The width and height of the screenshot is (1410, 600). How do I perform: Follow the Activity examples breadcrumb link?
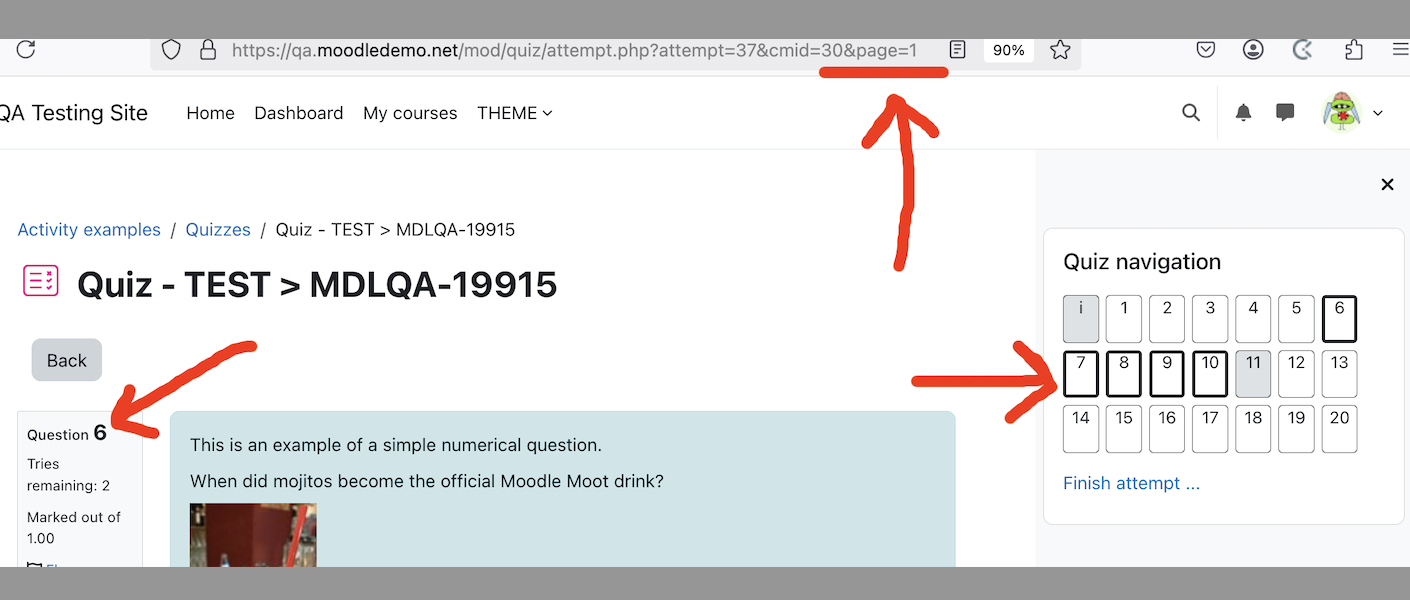click(89, 230)
